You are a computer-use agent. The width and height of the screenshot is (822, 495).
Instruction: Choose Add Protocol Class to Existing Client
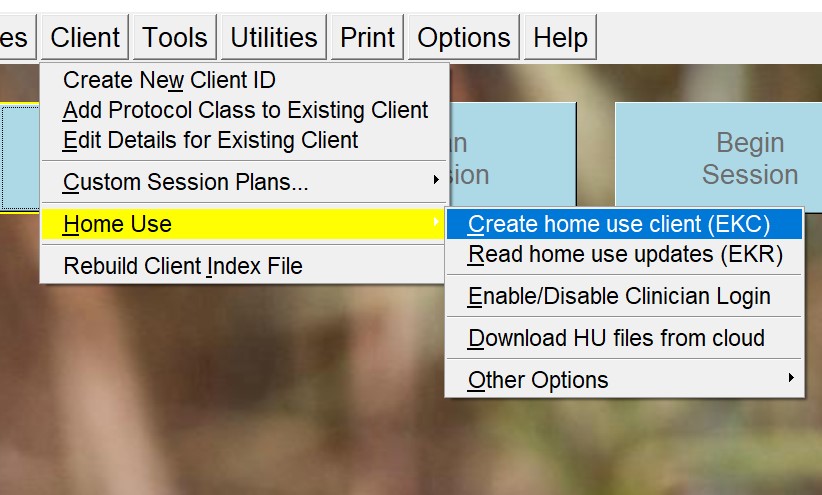tap(244, 110)
